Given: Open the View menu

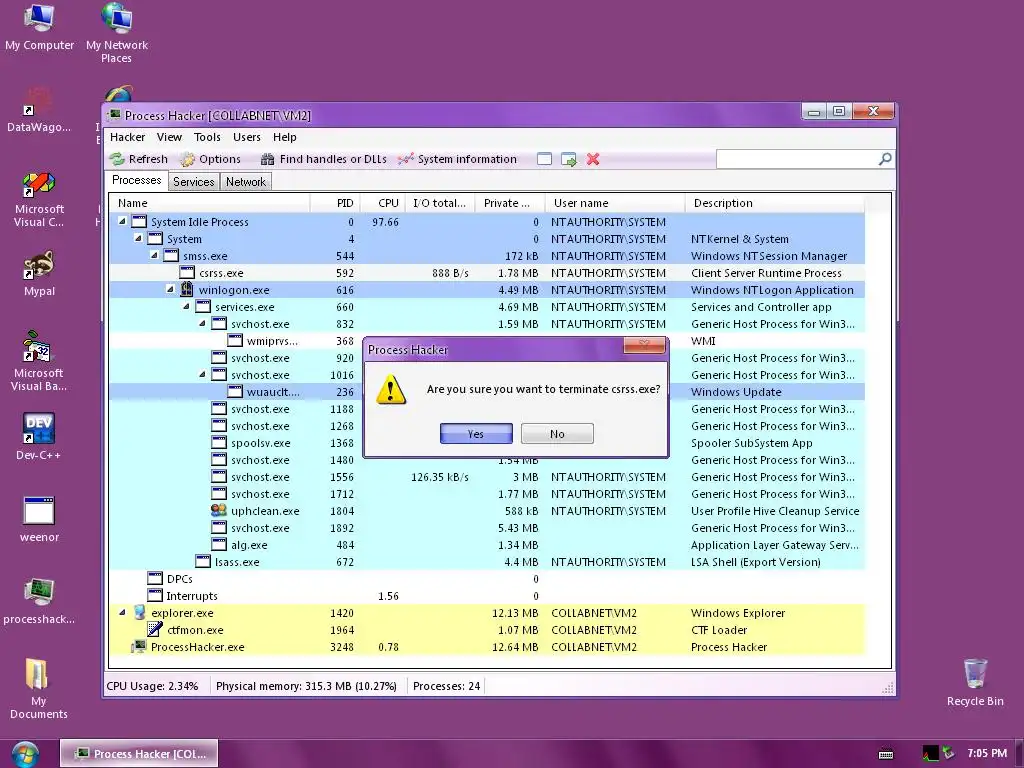Looking at the screenshot, I should click(x=169, y=137).
